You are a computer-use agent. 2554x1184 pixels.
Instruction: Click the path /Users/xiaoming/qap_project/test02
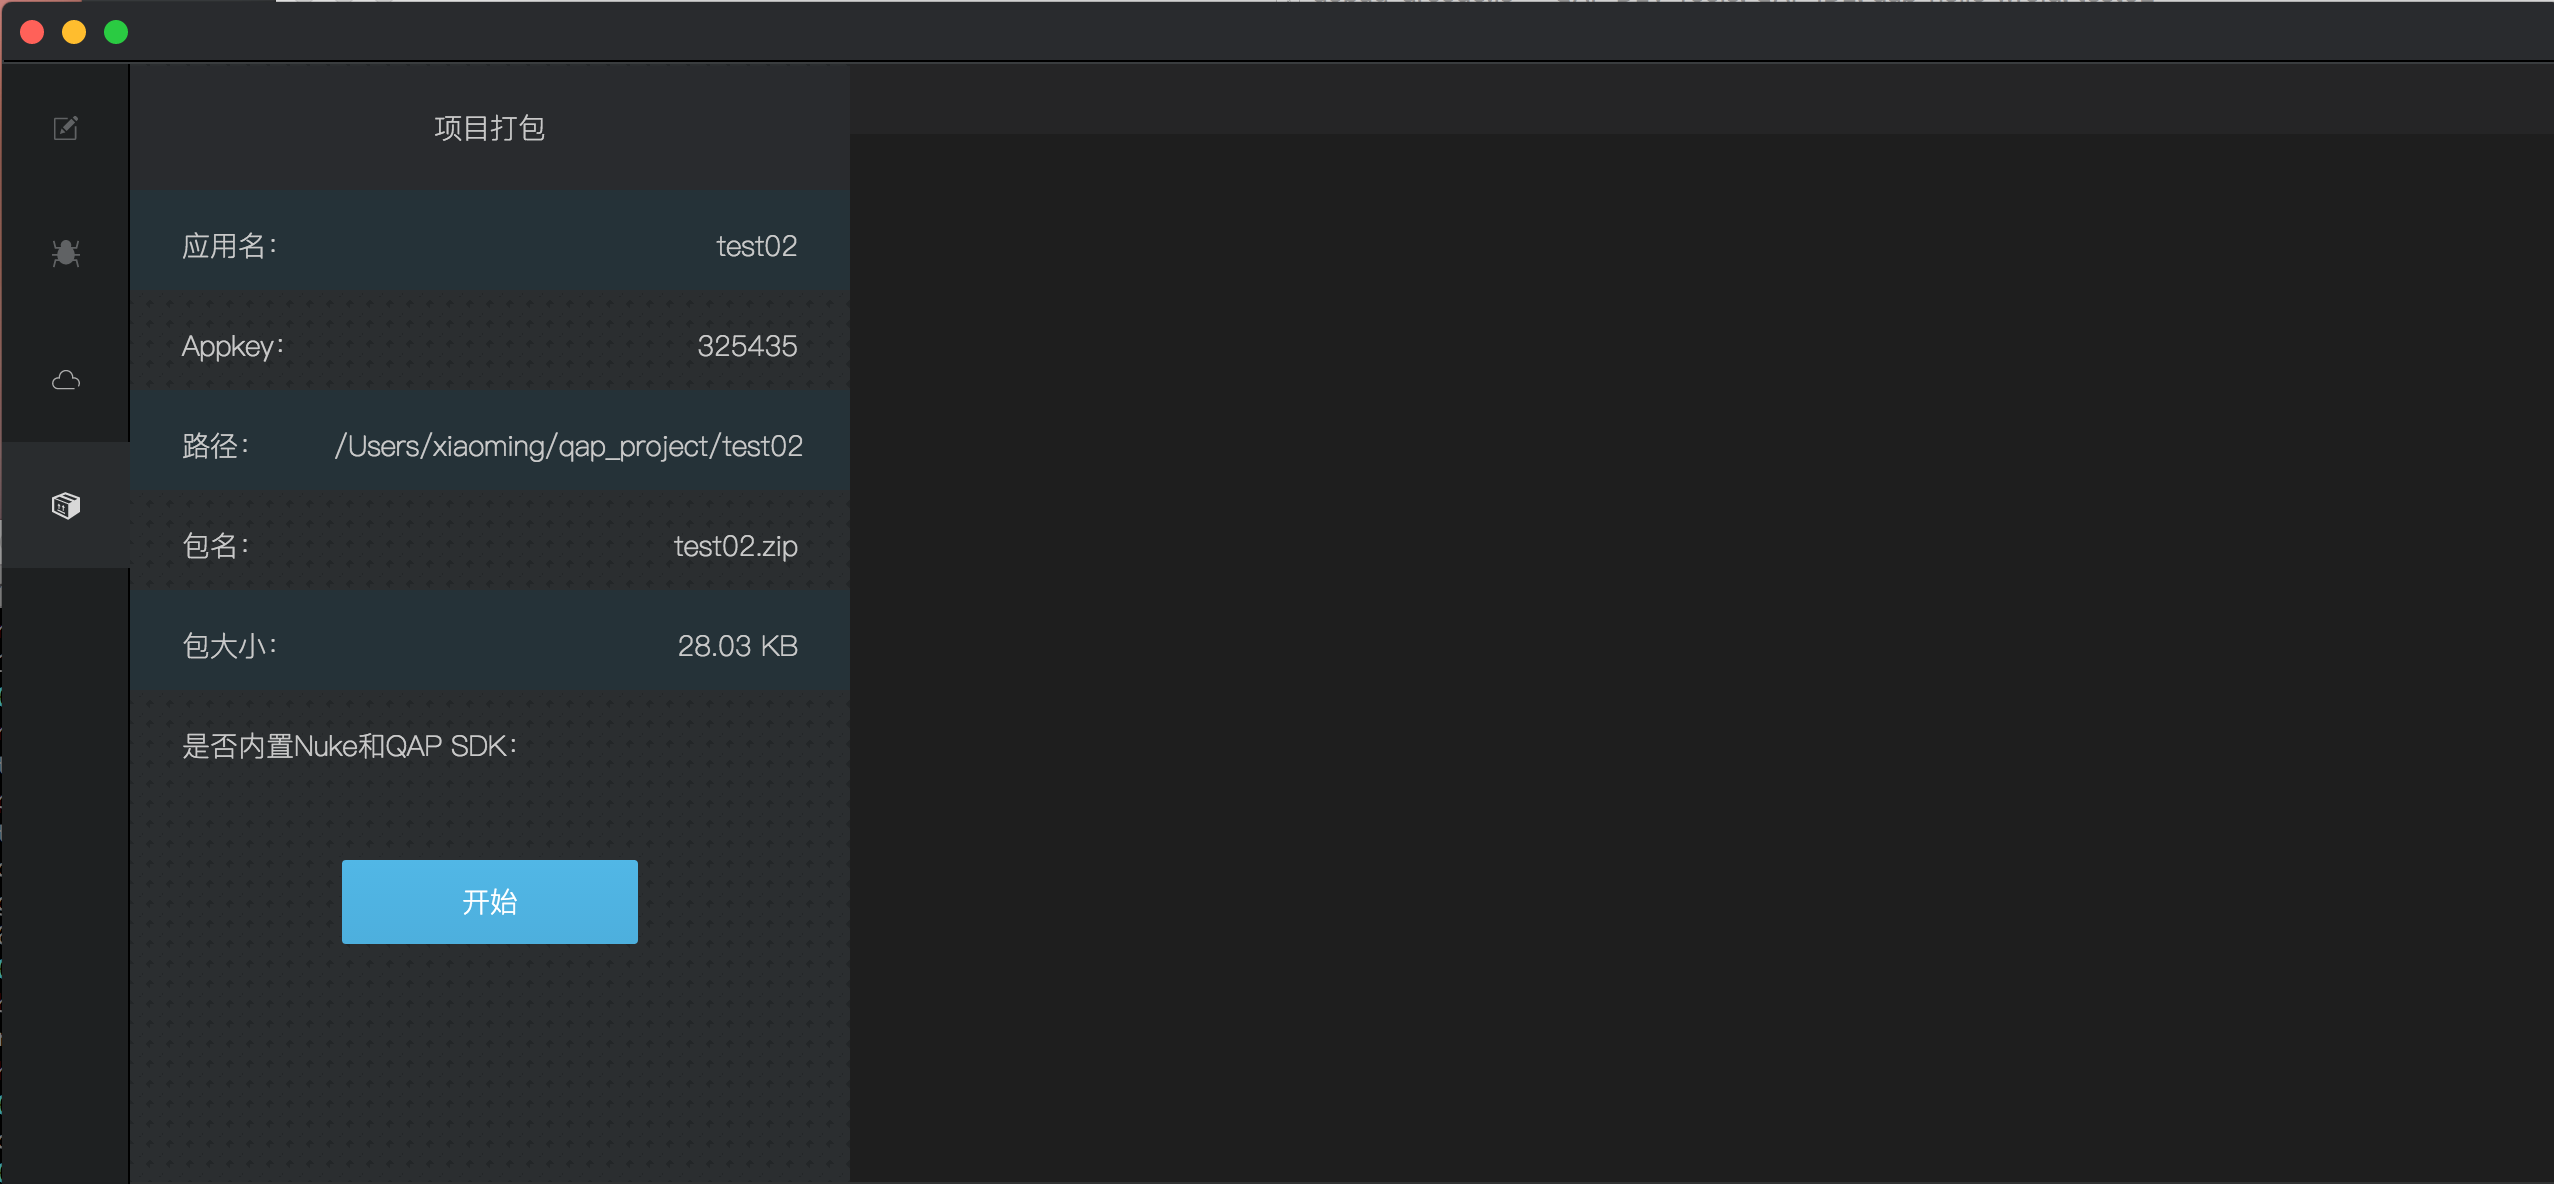[568, 446]
